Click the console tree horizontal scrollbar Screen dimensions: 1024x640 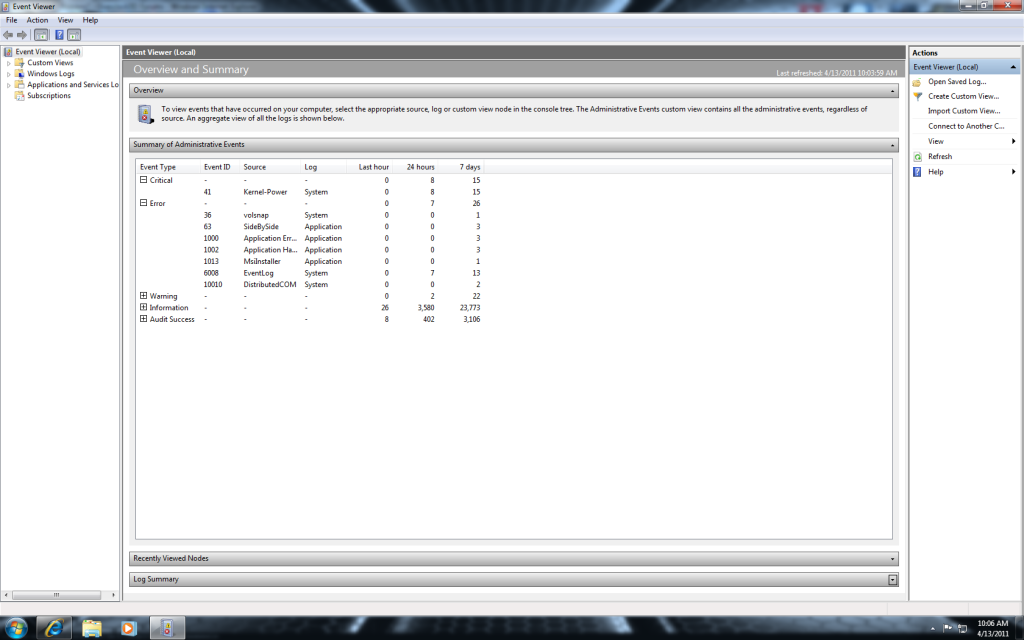click(56, 595)
